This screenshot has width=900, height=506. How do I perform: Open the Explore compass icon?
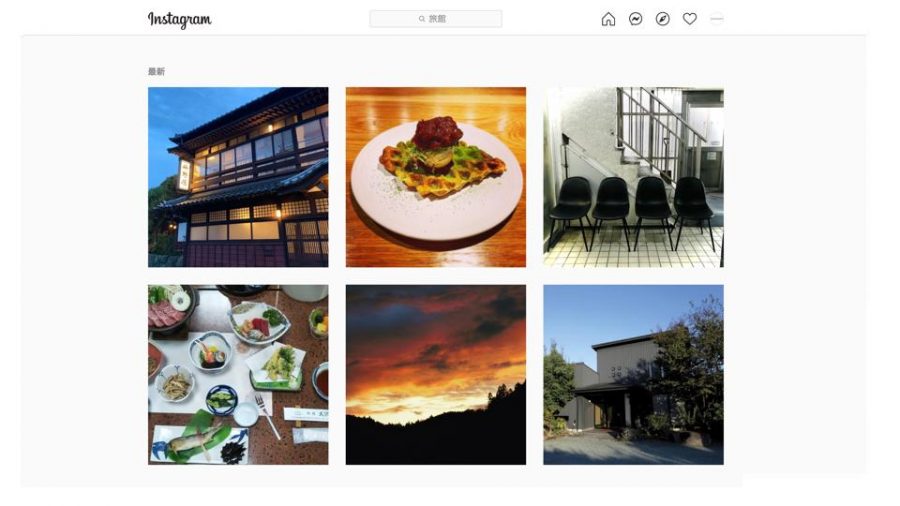(662, 19)
